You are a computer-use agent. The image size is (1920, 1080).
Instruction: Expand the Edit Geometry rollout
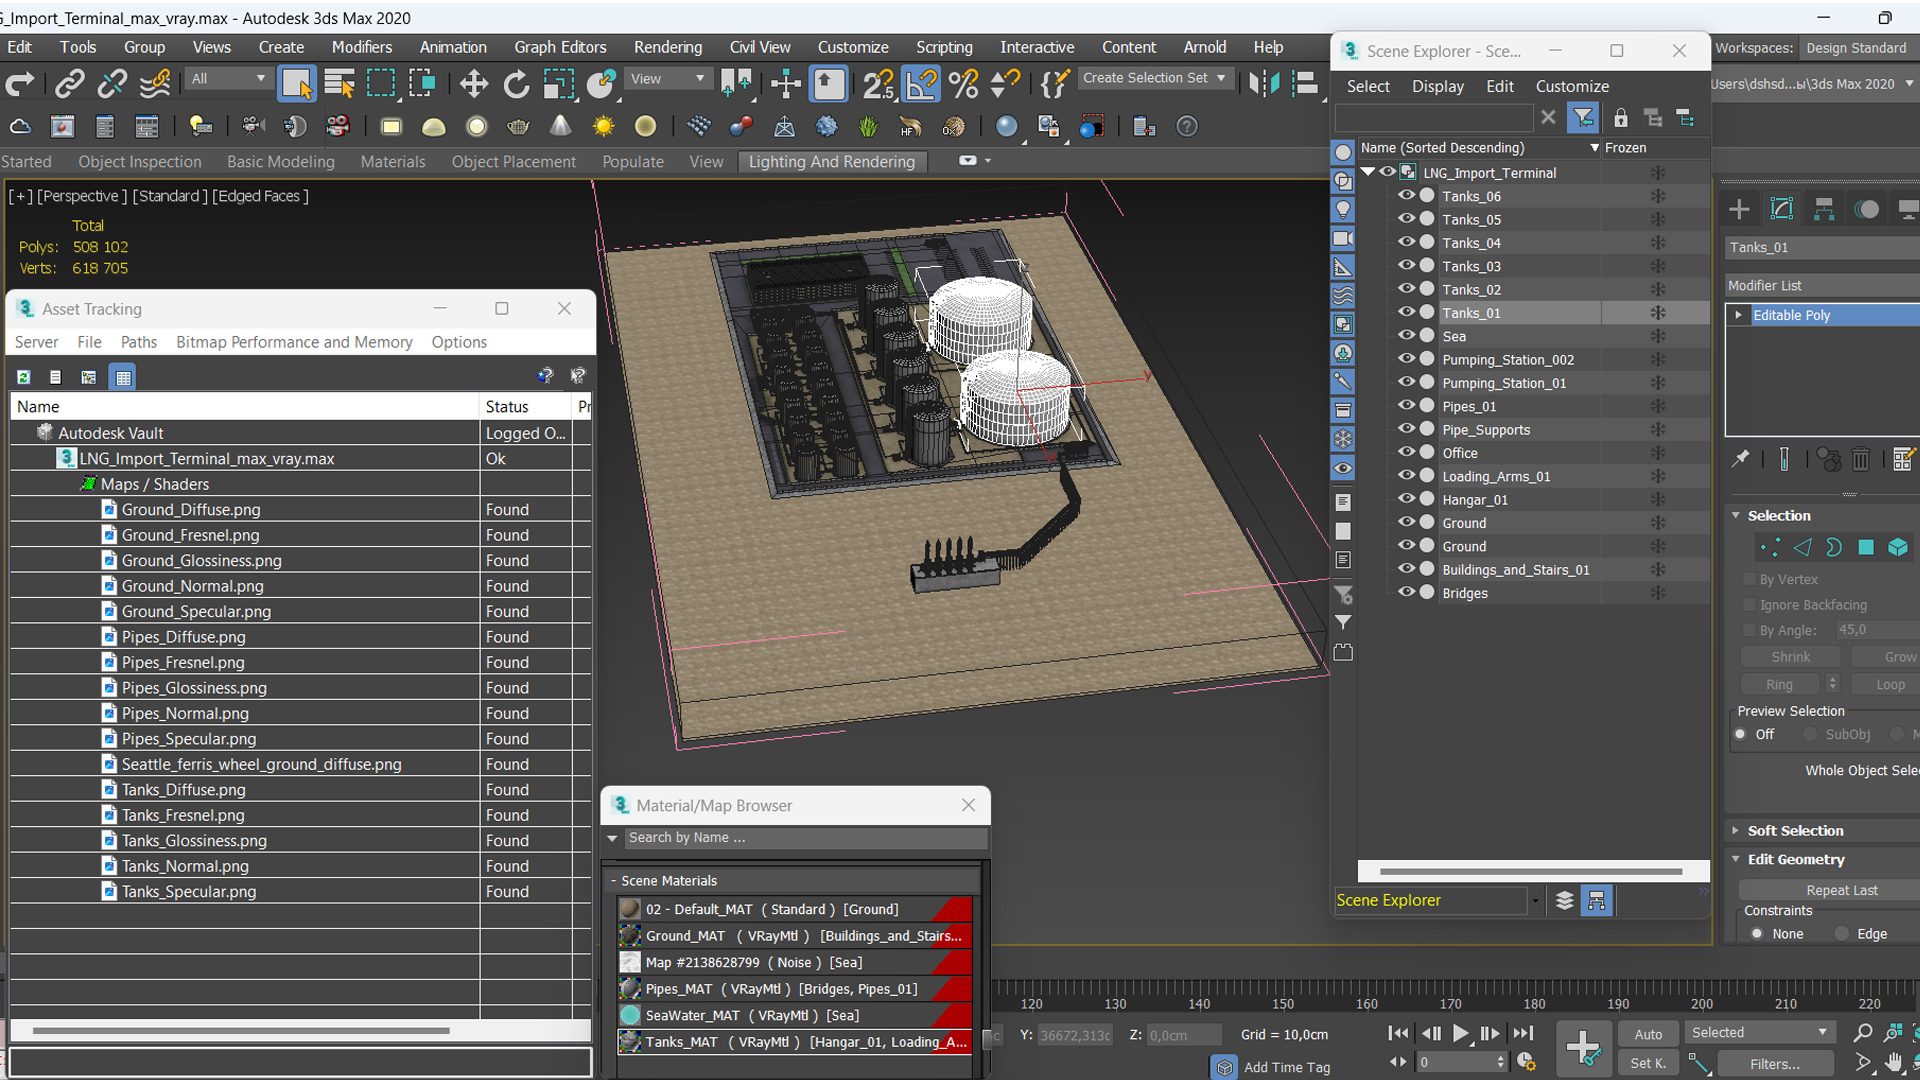[1795, 858]
